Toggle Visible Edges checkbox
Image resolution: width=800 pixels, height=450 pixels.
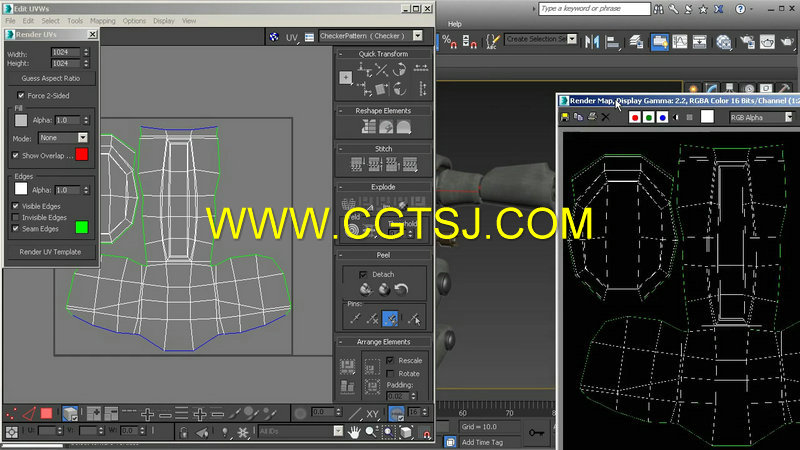pos(15,206)
